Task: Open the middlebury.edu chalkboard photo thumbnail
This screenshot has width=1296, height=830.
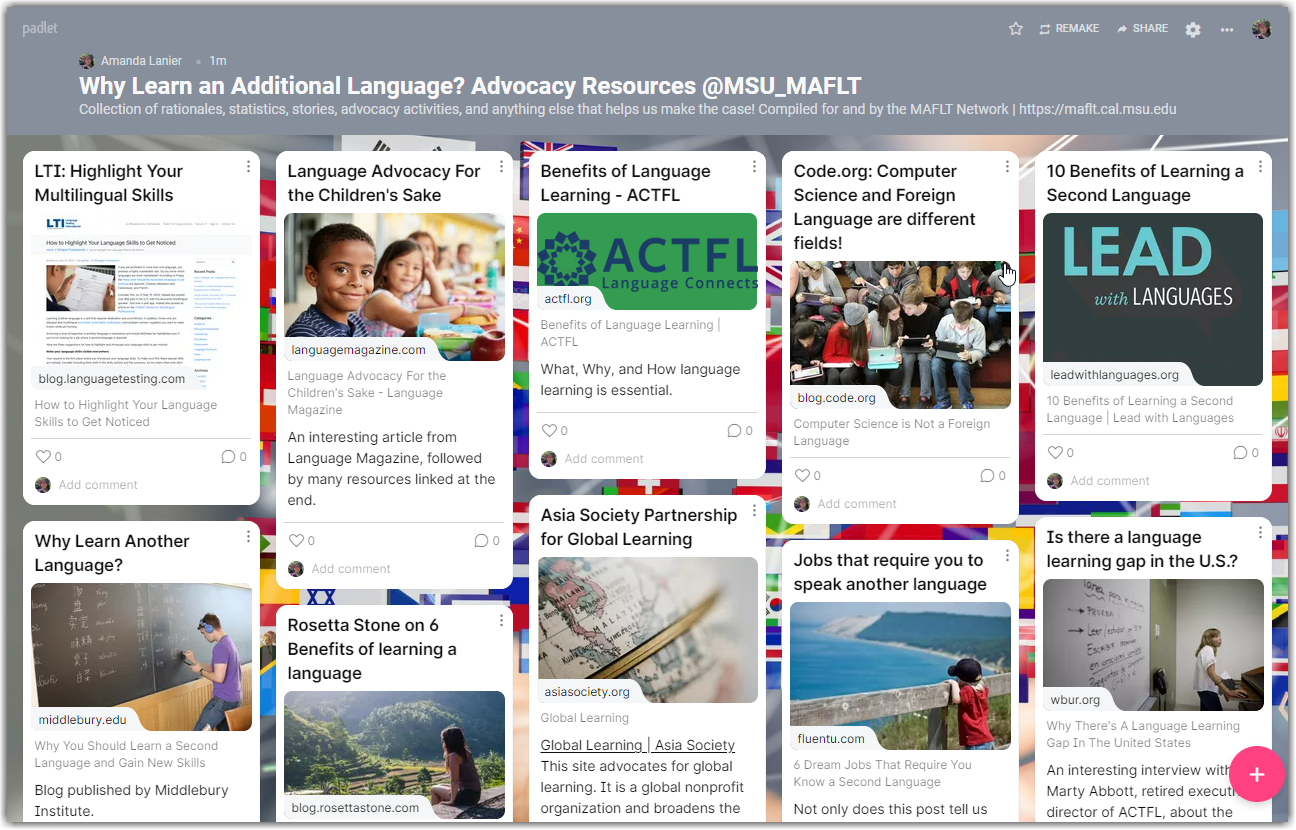Action: tap(141, 657)
